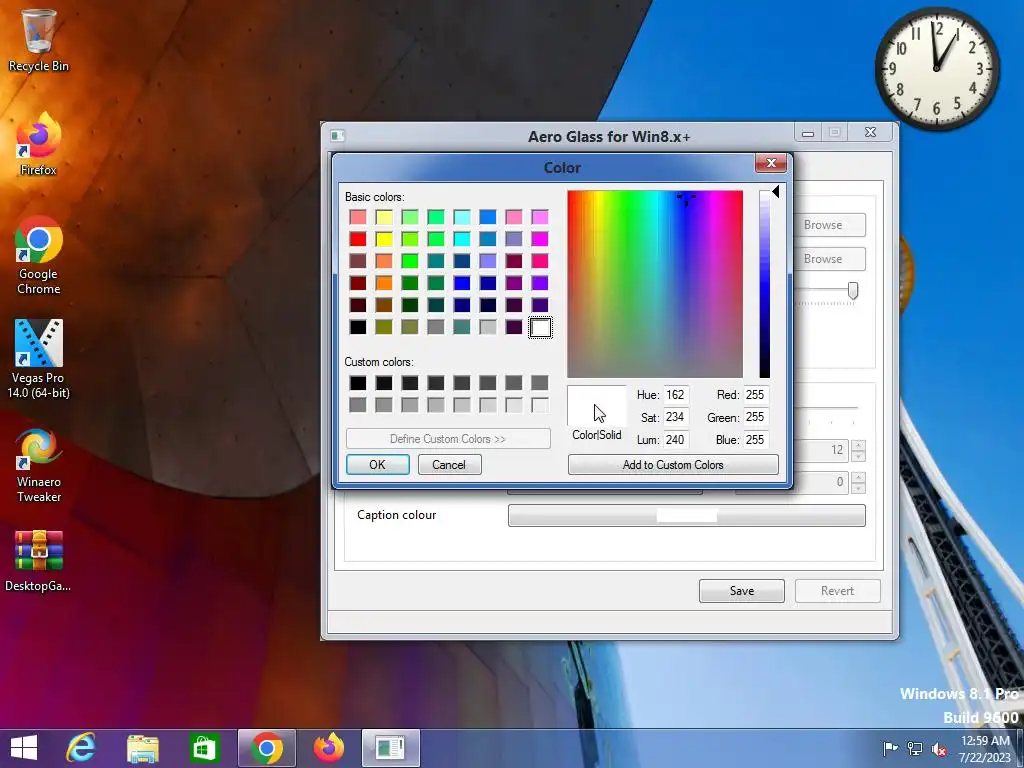Viewport: 1024px width, 768px height.
Task: Launch Internet Explorer from taskbar
Action: click(81, 748)
